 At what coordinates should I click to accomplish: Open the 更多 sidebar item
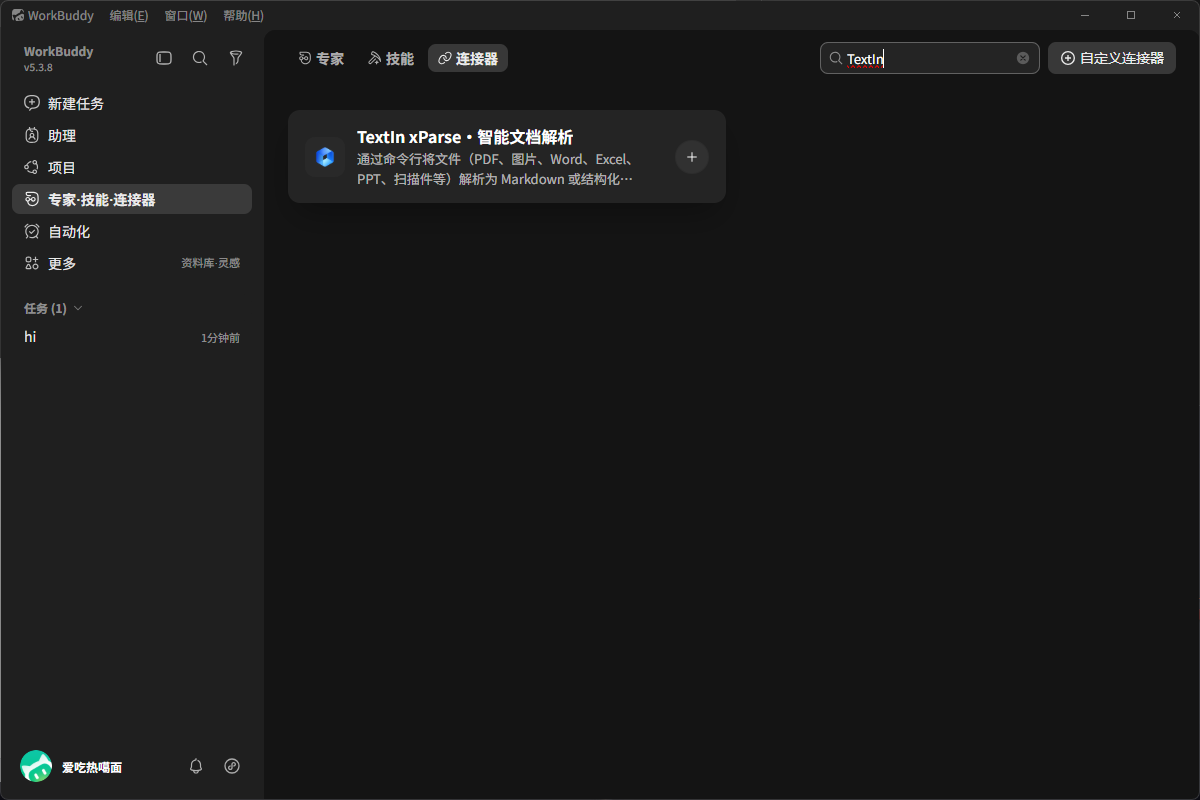pyautogui.click(x=132, y=263)
